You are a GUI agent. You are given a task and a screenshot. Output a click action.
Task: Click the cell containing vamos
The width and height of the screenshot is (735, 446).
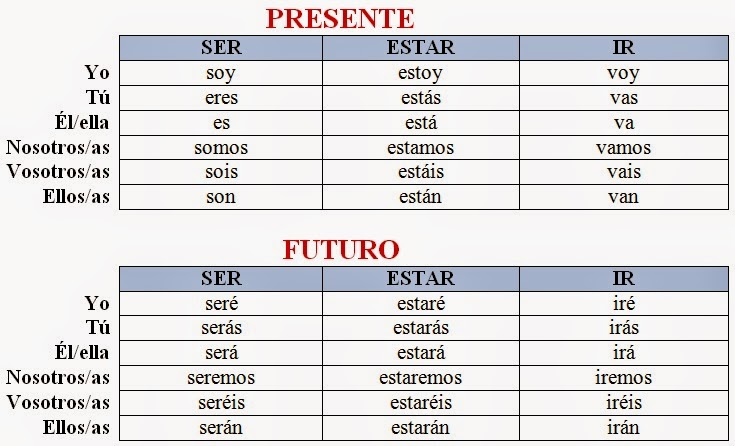(623, 148)
